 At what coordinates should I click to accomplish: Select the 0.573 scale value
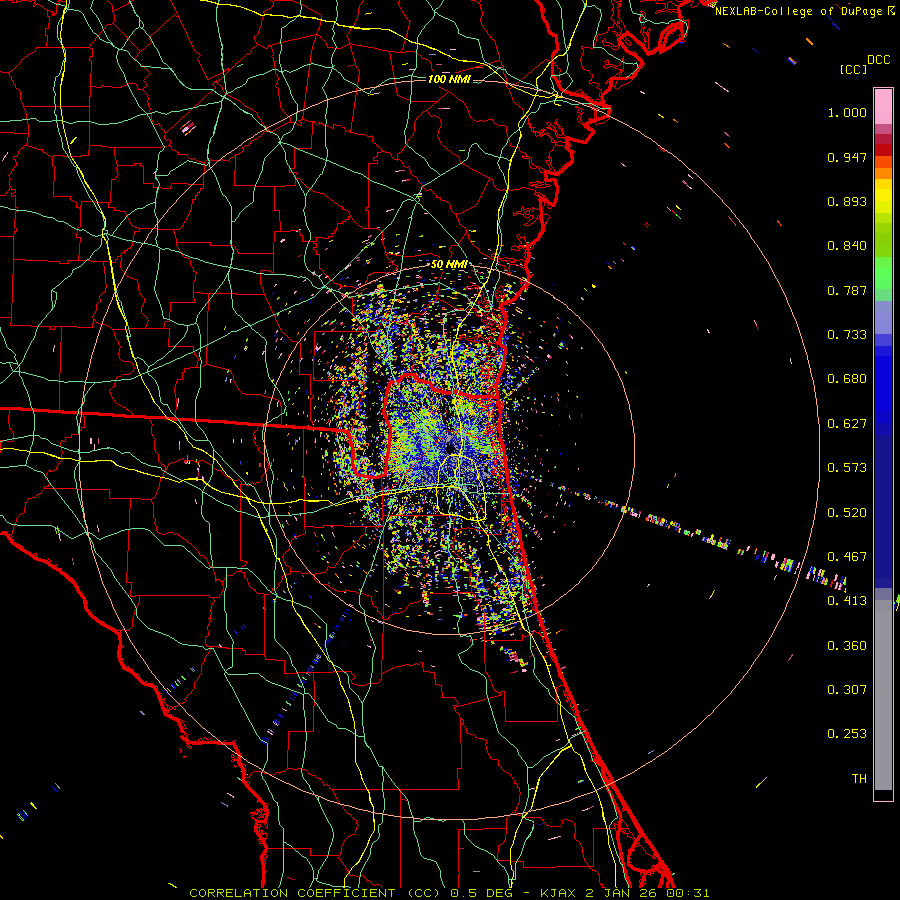click(x=847, y=468)
